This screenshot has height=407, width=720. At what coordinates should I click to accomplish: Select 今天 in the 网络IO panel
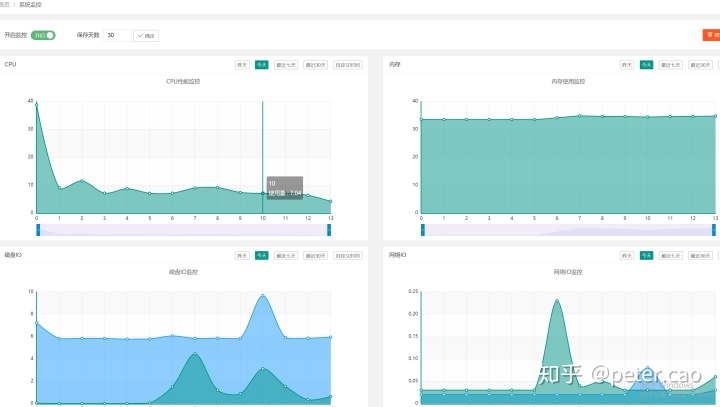pos(646,256)
